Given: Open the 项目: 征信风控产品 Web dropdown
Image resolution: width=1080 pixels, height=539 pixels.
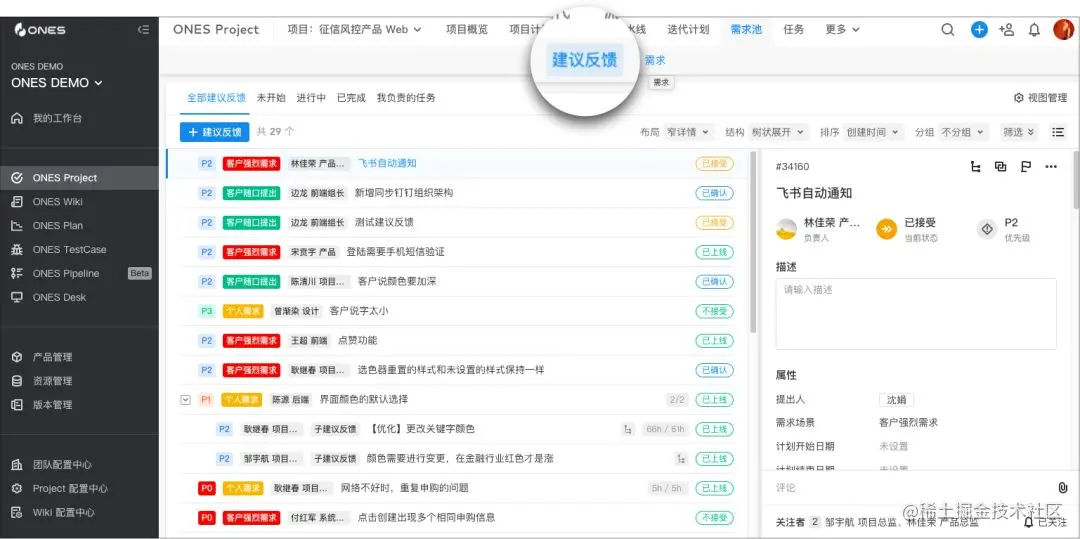Looking at the screenshot, I should click(x=354, y=30).
